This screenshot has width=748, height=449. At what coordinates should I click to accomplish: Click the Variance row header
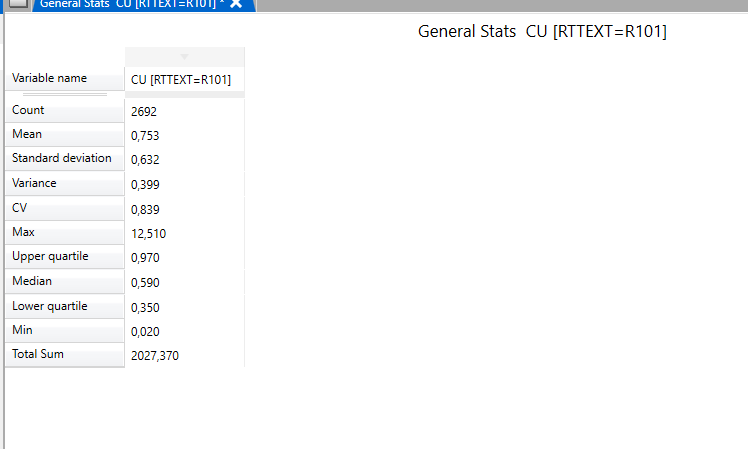point(65,183)
